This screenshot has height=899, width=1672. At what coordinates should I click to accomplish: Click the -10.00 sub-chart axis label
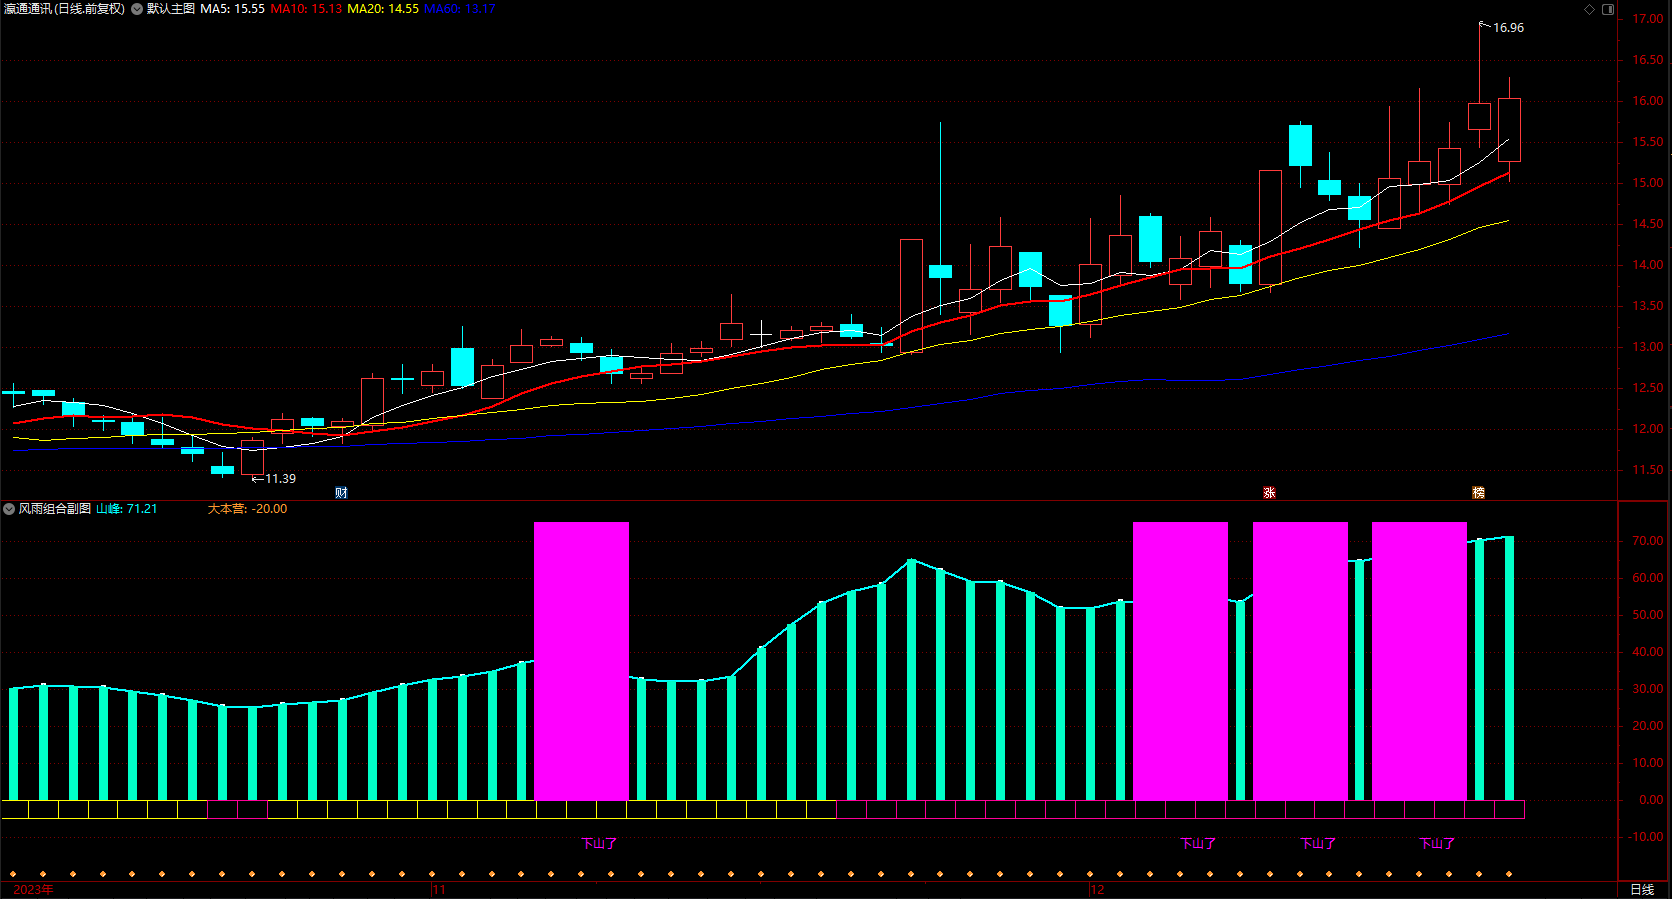coord(1646,837)
